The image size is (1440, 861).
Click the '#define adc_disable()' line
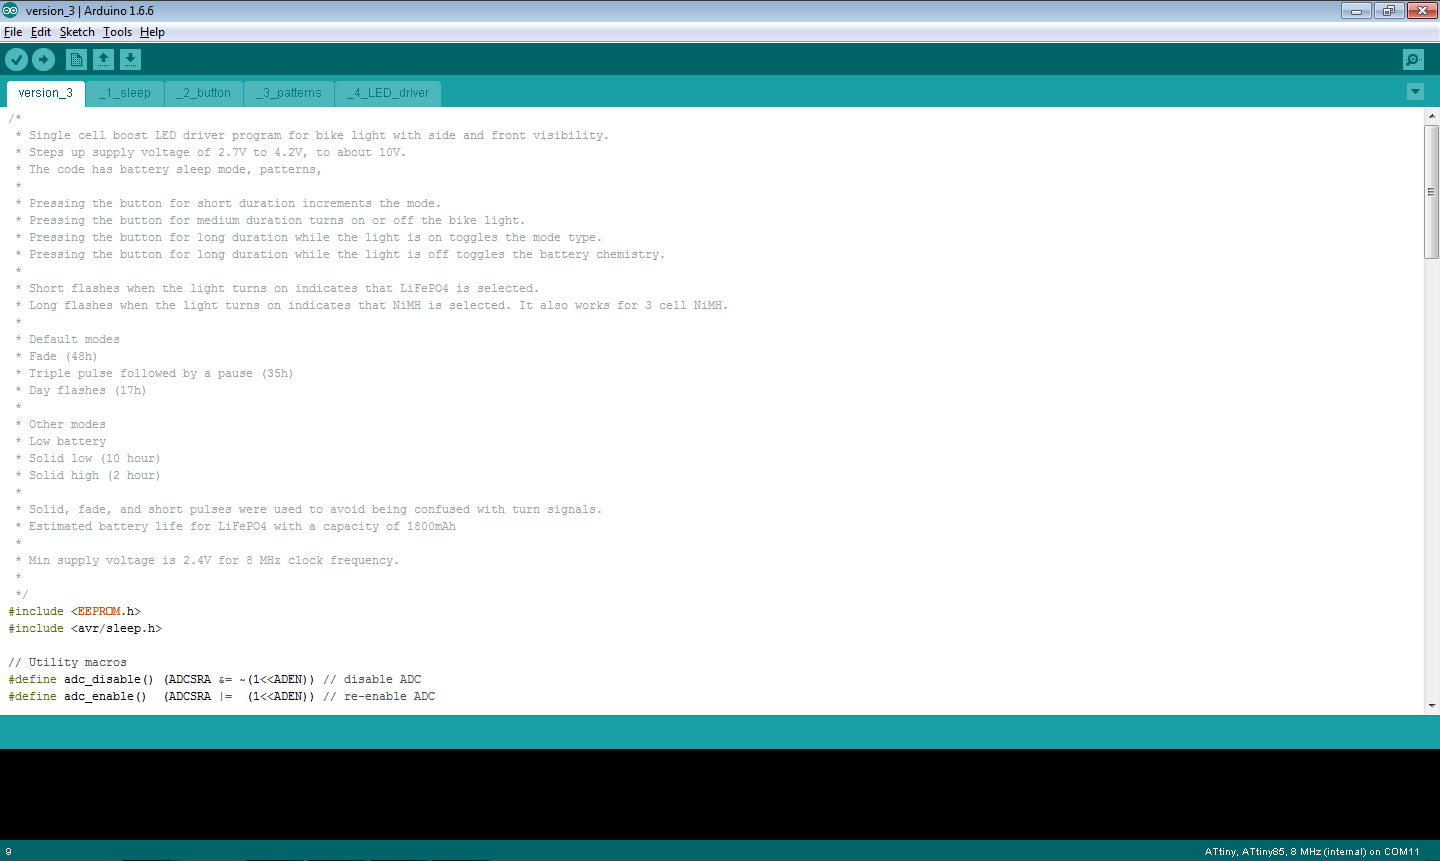(215, 679)
